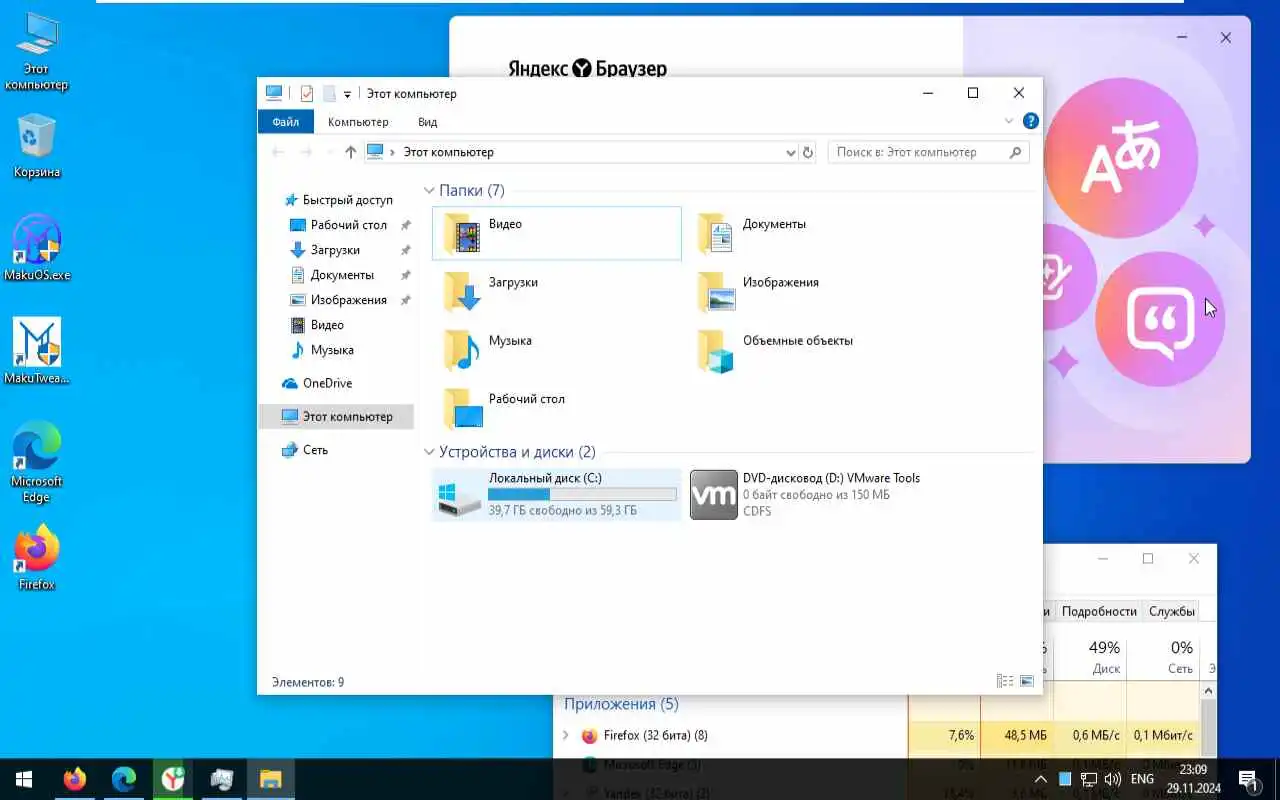1280x800 pixels.
Task: Click the Yandex Browser taskbar icon
Action: point(173,779)
